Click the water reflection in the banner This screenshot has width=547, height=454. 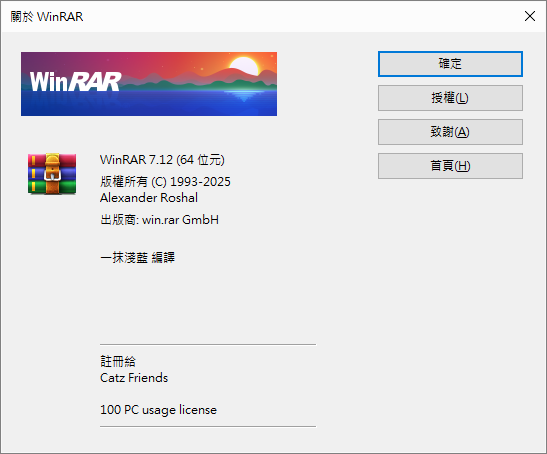tap(244, 95)
